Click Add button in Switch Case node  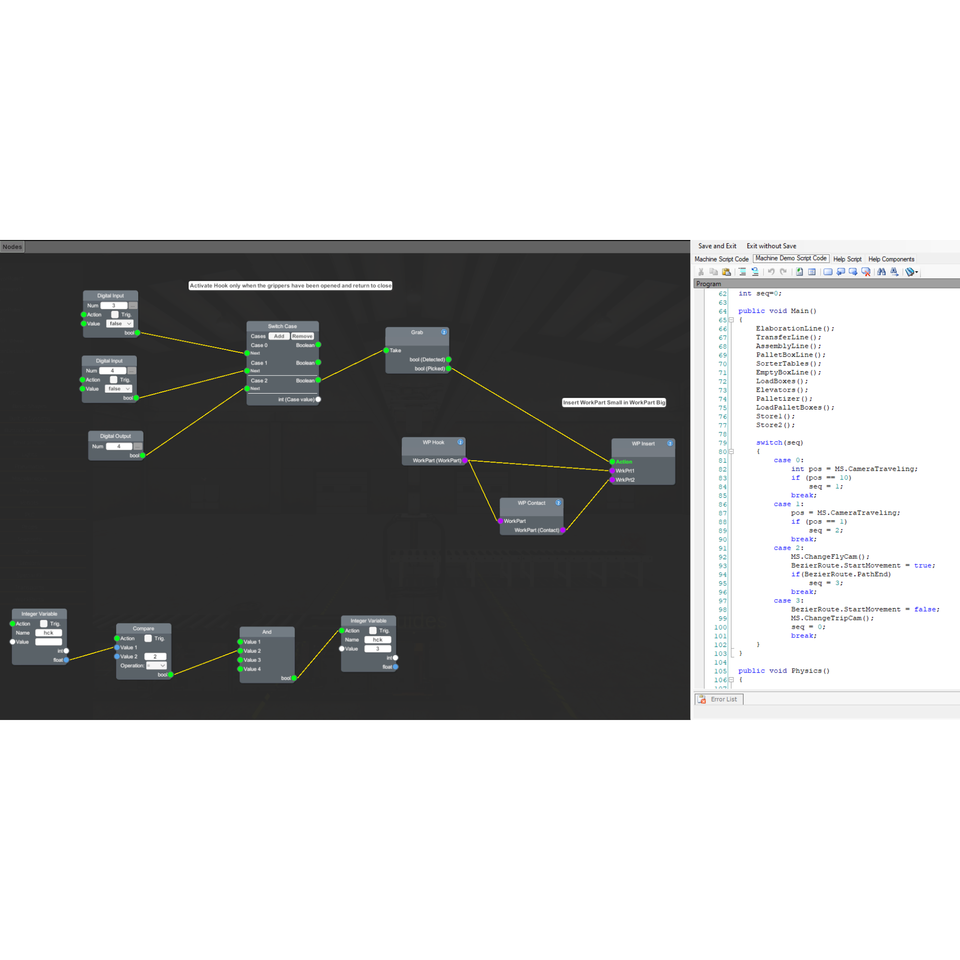point(279,336)
